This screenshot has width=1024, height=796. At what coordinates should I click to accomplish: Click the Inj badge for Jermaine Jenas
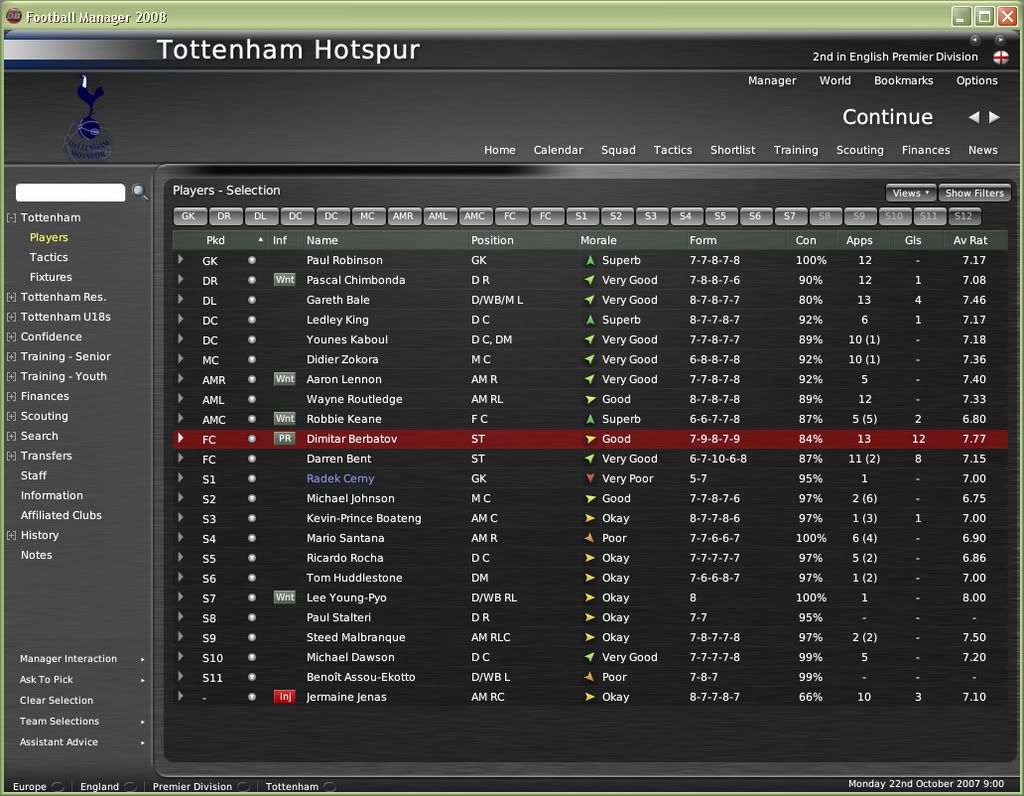coord(285,697)
